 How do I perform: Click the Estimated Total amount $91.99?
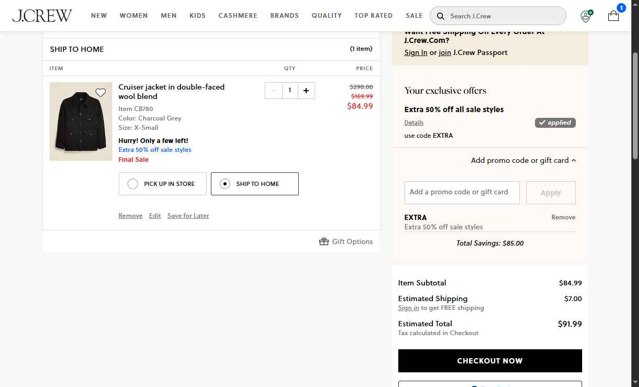tap(570, 324)
